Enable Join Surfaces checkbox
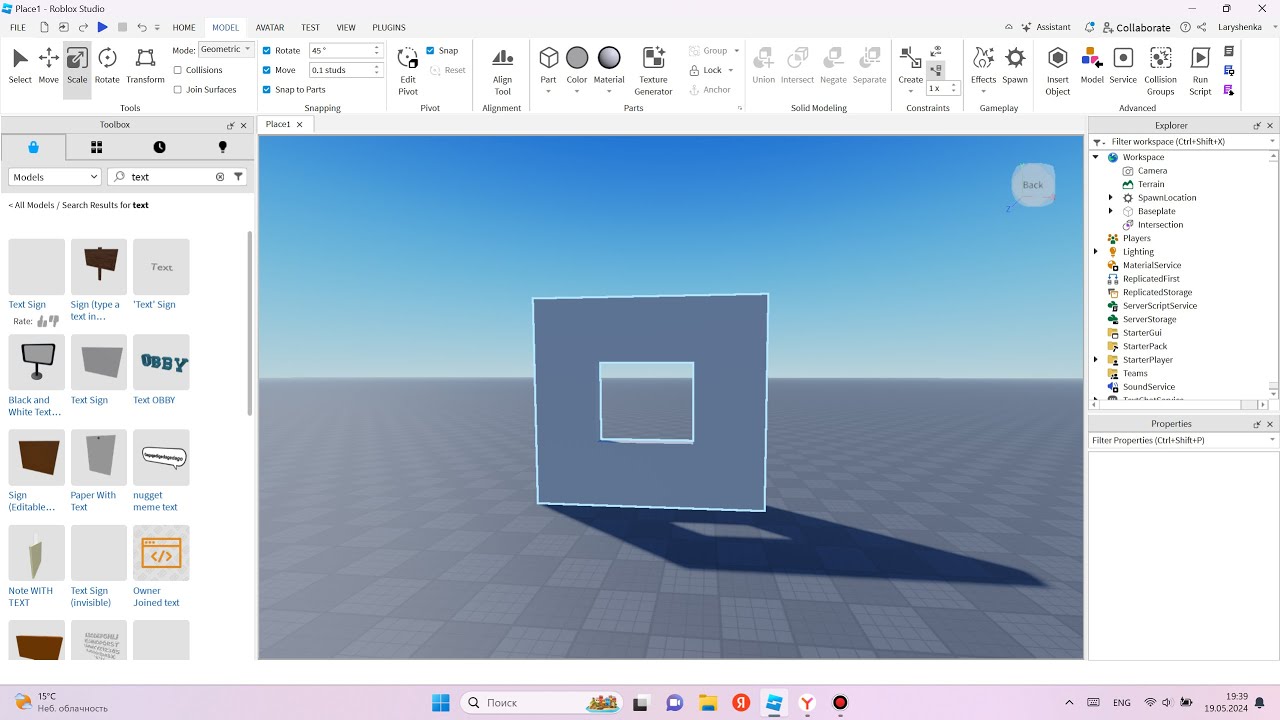1280x720 pixels. tap(177, 89)
